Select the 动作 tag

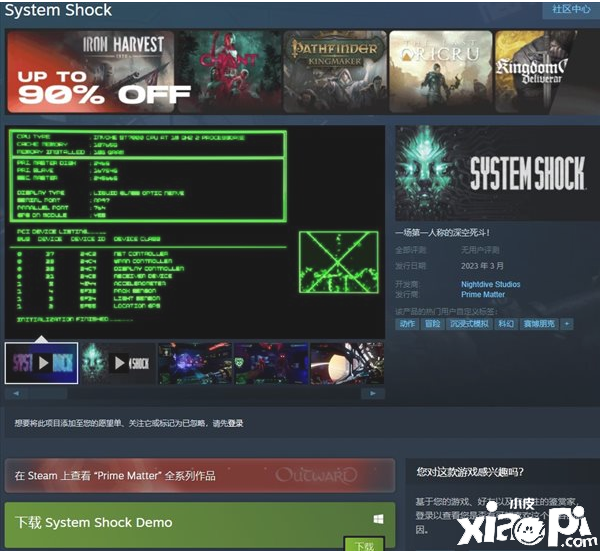(x=407, y=324)
